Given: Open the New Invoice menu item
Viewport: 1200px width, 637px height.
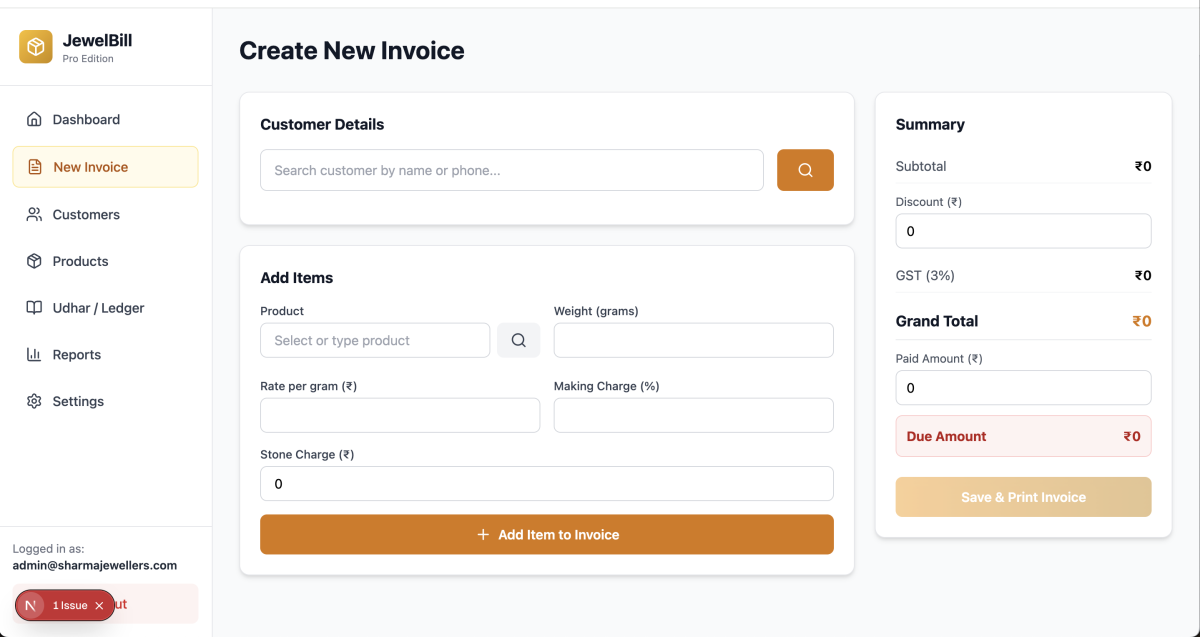Looking at the screenshot, I should (x=105, y=167).
